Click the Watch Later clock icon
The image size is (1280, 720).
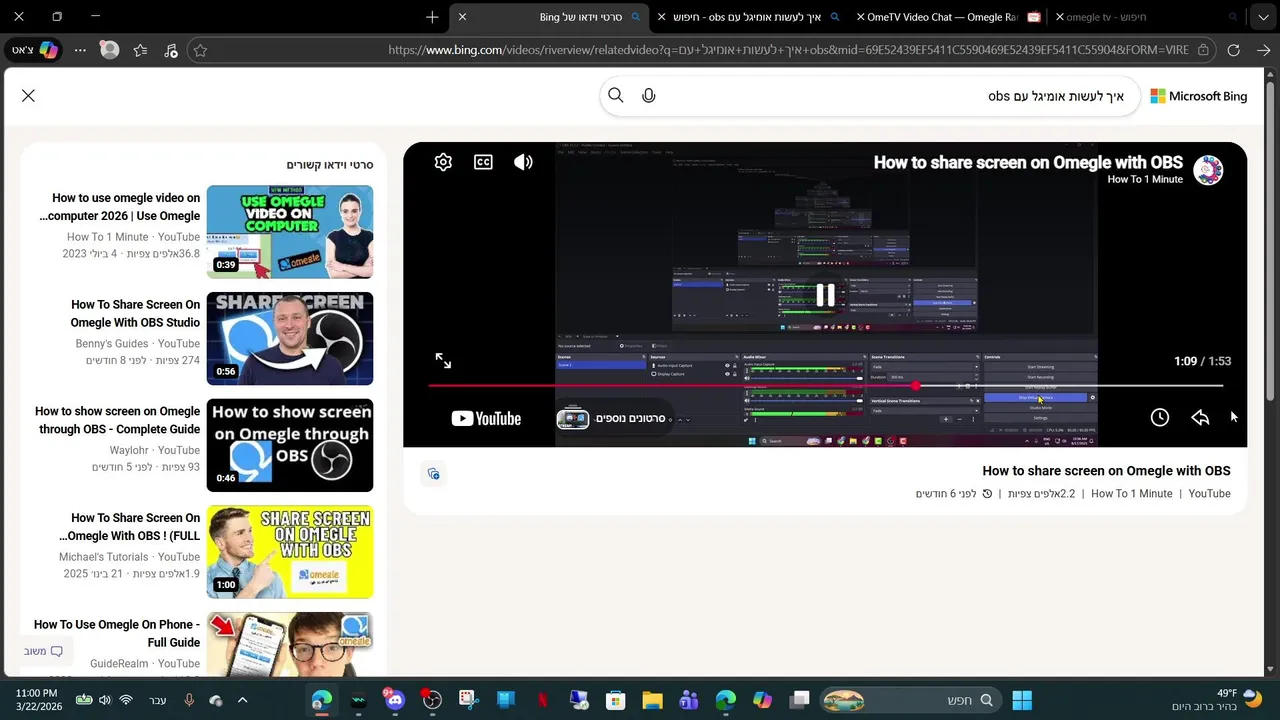(1160, 418)
